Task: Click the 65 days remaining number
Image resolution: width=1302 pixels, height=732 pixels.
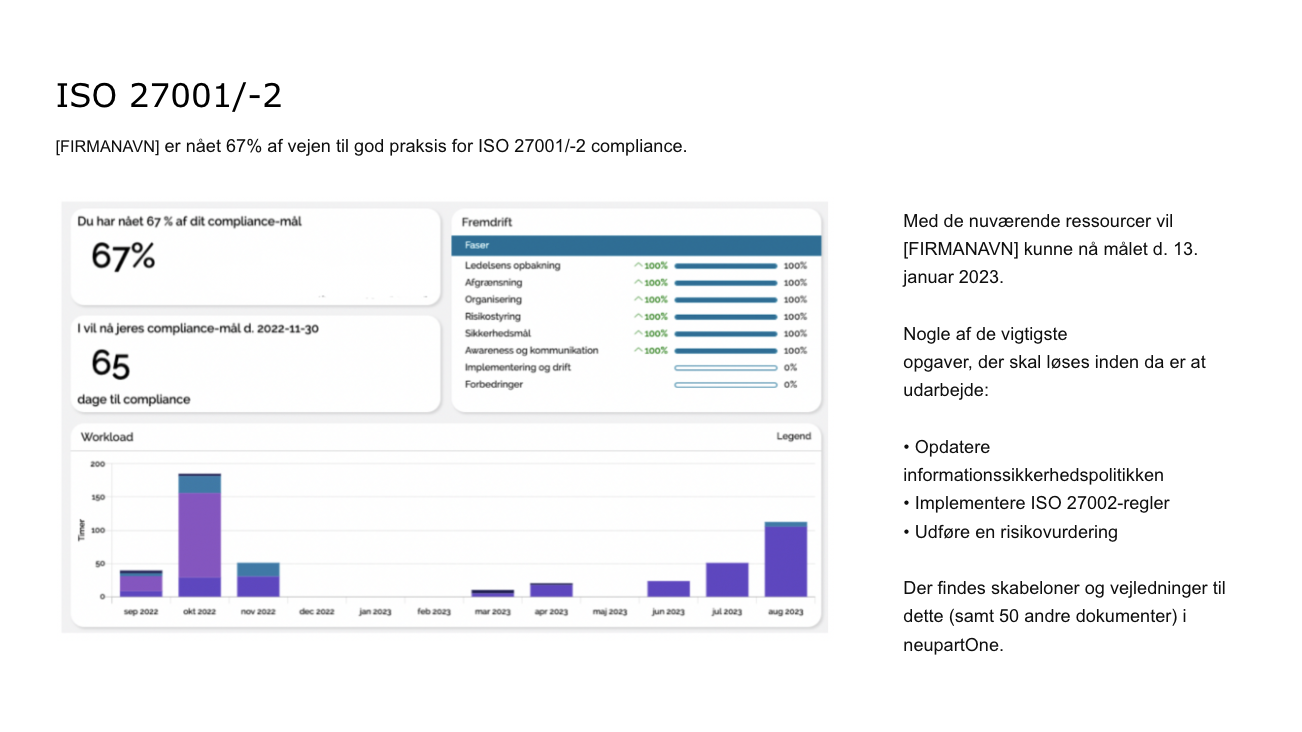Action: point(111,364)
